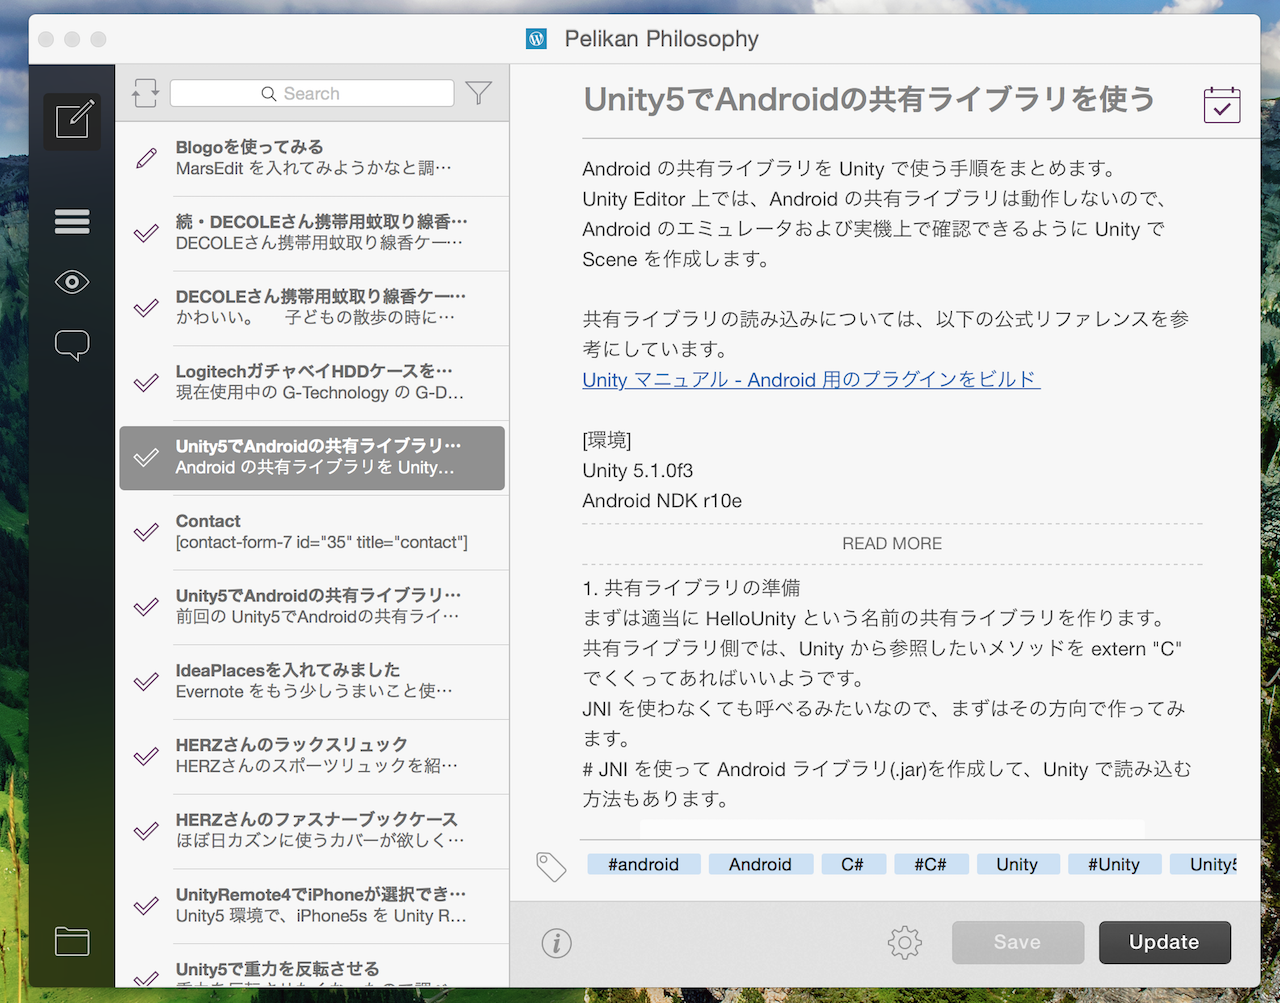Click the checkmark icon on the IdeaPlacesを入れてみました row
This screenshot has width=1280, height=1003.
click(147, 681)
